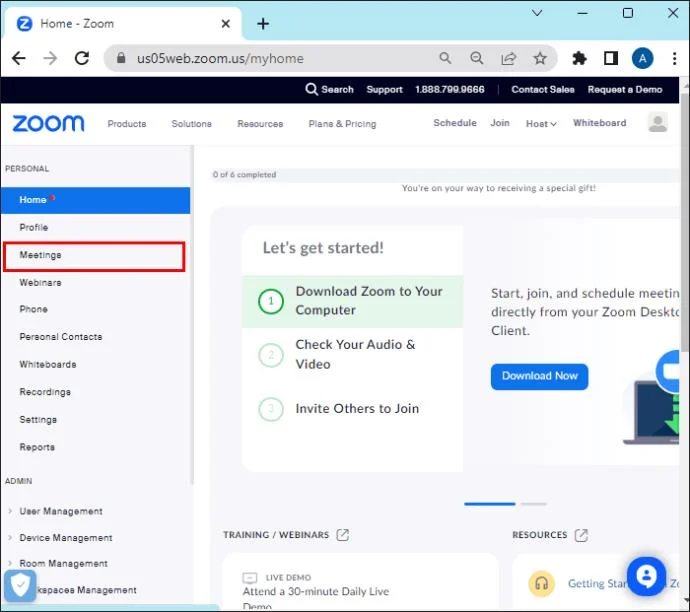Click the headphones Getting Started icon
This screenshot has height=612, width=690.
pos(541,584)
